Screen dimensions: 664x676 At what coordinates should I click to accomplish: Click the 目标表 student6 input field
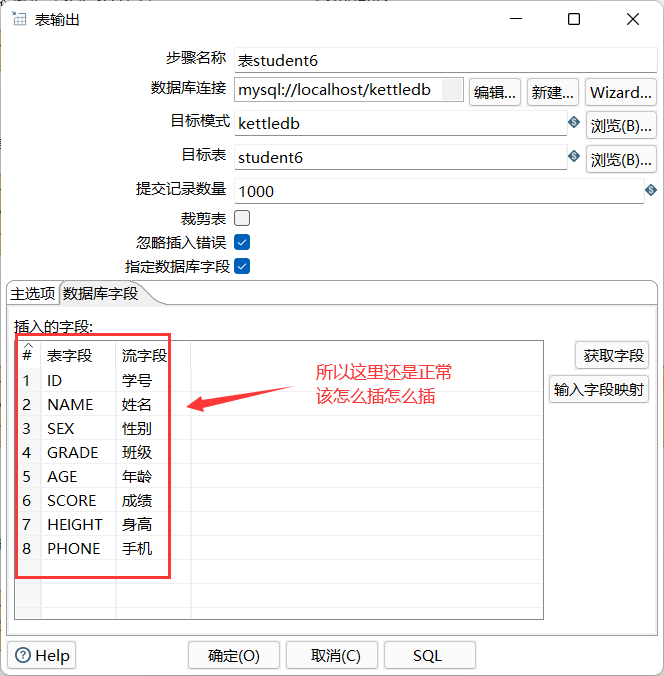point(401,157)
